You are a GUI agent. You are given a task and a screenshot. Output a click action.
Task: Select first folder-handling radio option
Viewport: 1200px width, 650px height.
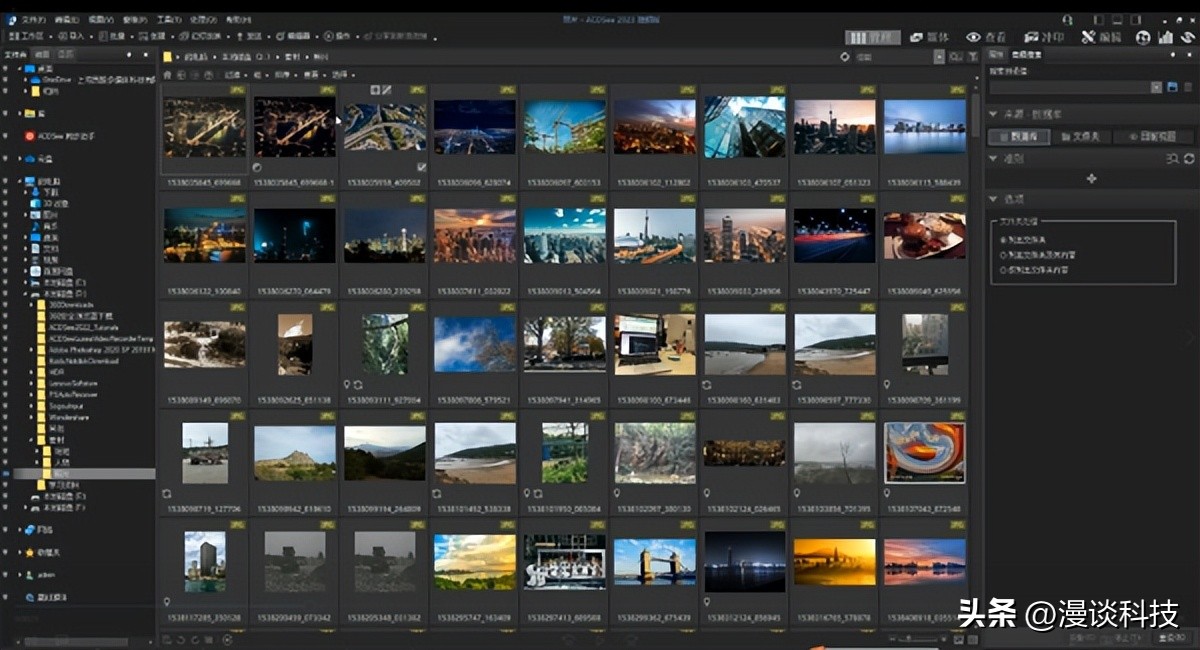pos(1004,240)
